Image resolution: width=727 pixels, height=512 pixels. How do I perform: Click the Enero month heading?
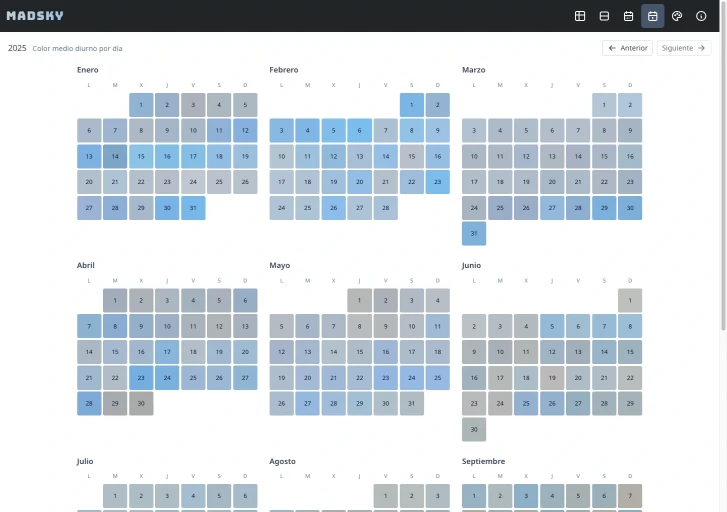tap(88, 70)
